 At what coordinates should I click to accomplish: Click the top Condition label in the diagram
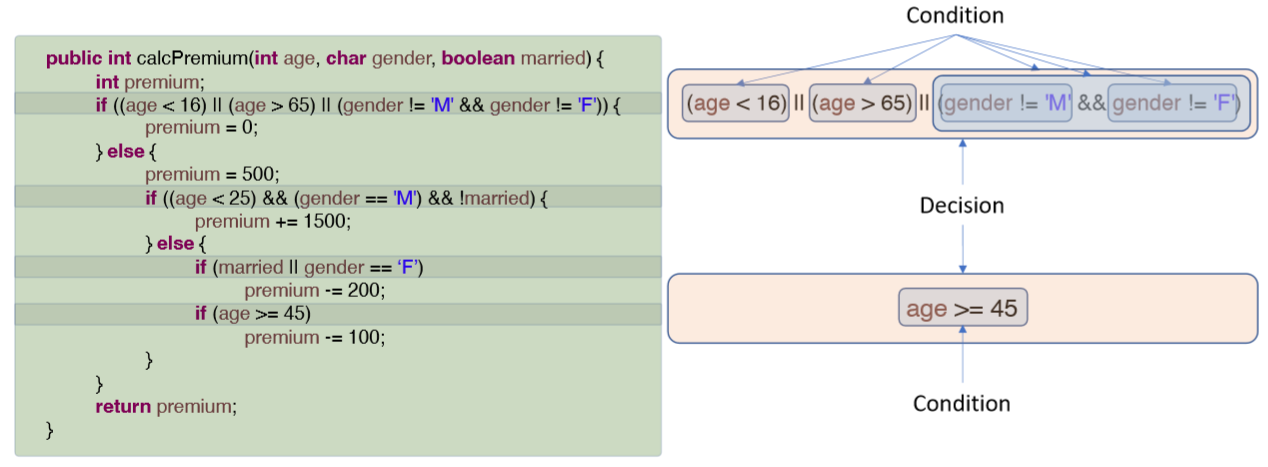[954, 15]
